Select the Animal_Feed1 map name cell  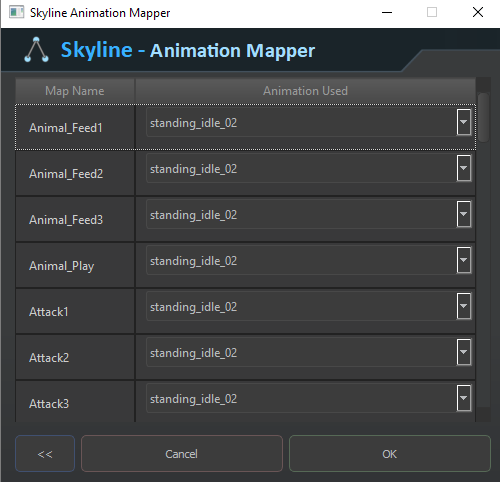[x=75, y=127]
